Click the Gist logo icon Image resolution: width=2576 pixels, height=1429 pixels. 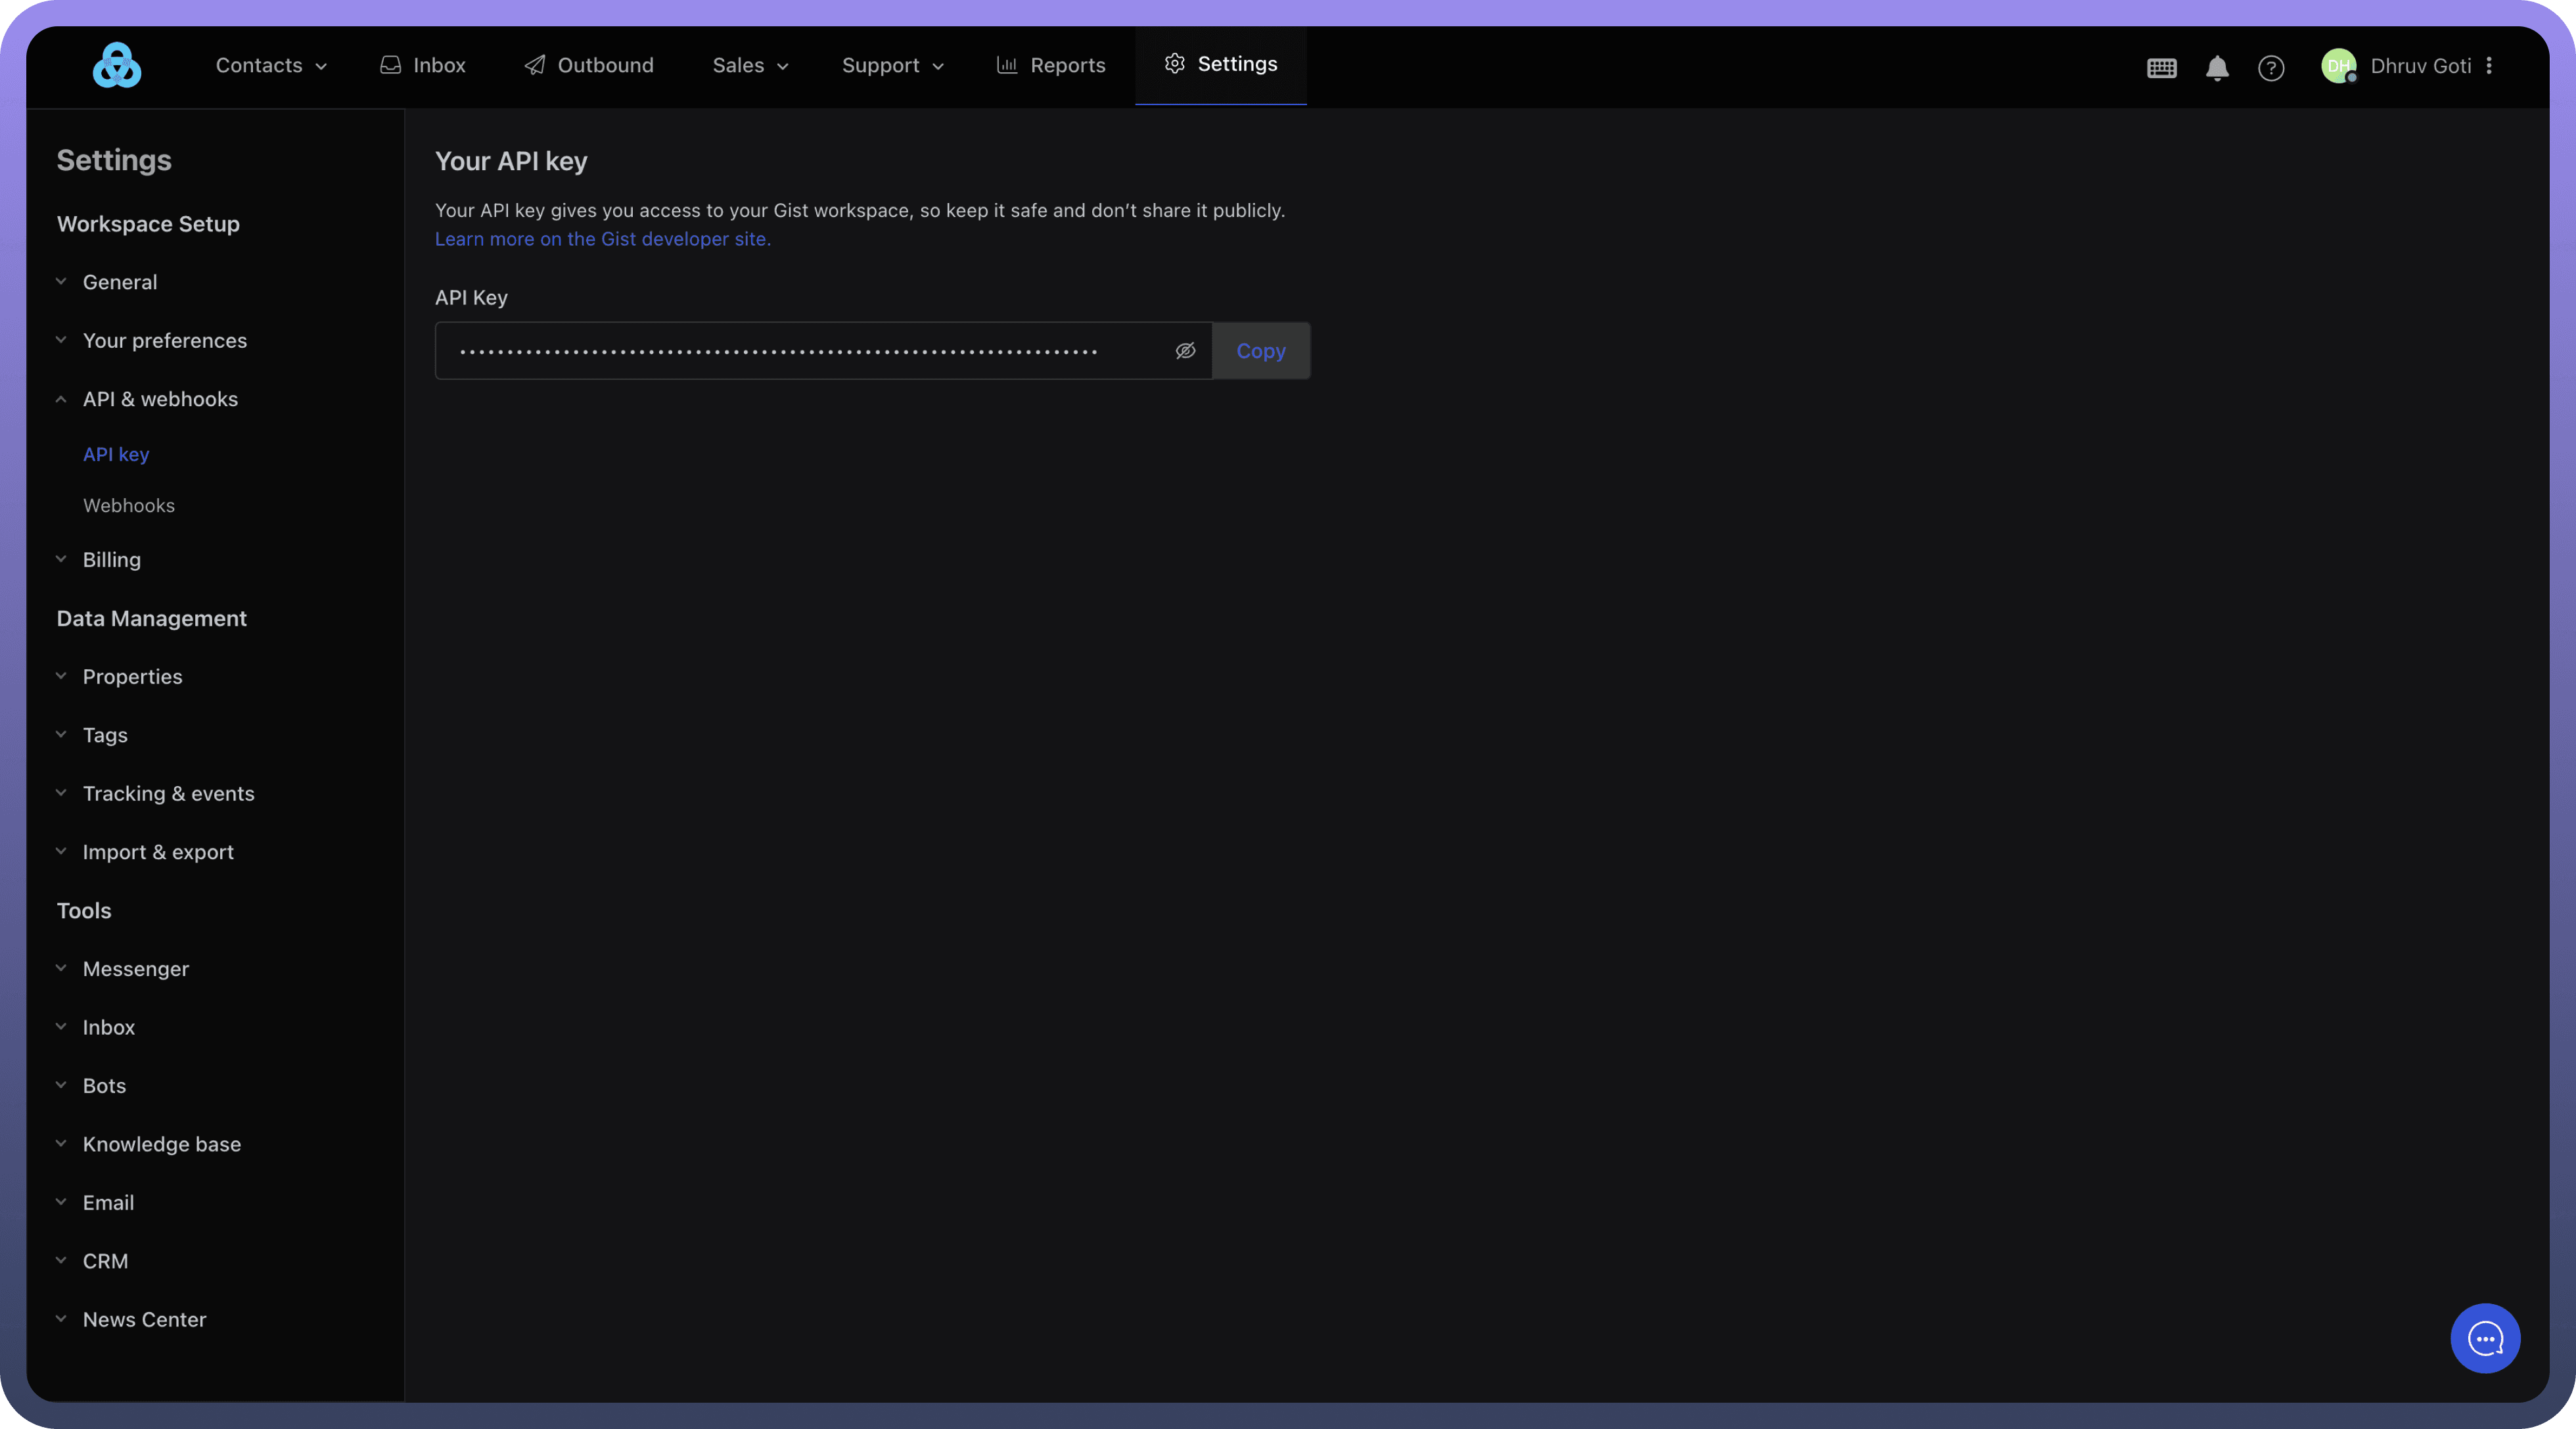(117, 66)
